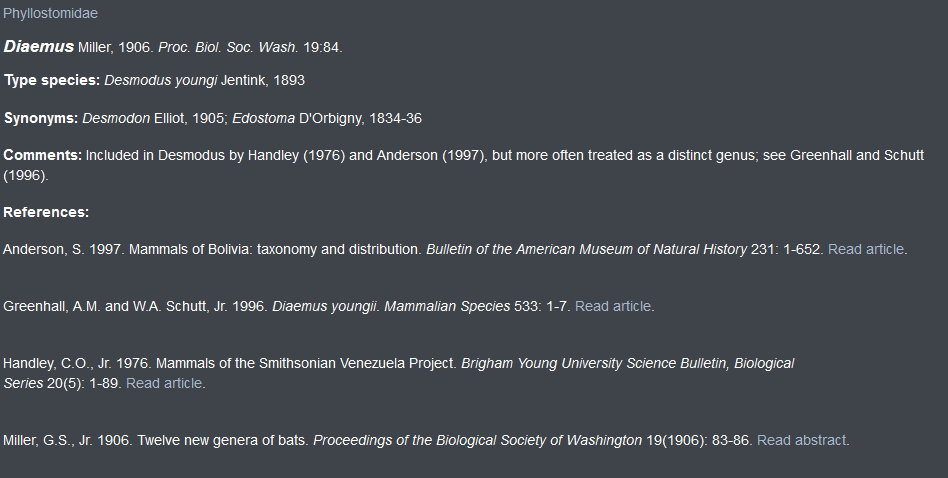Click the Mammalian Species journal name
This screenshot has height=478, width=948.
click(447, 306)
